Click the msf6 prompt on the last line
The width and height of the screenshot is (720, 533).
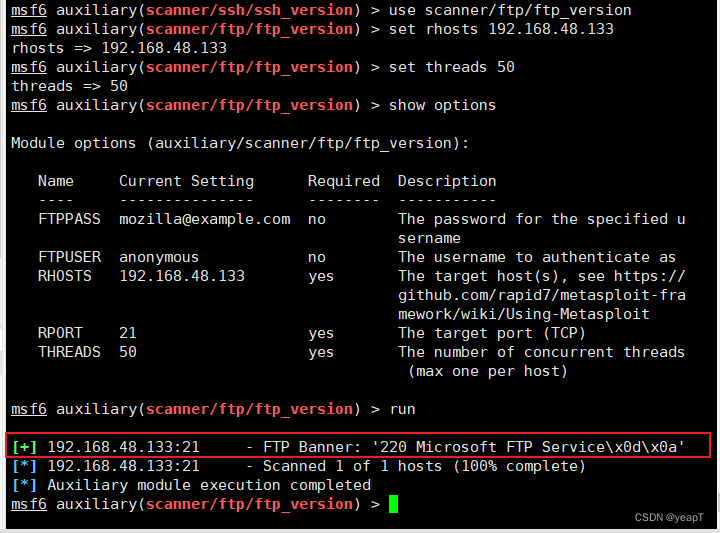click(29, 504)
